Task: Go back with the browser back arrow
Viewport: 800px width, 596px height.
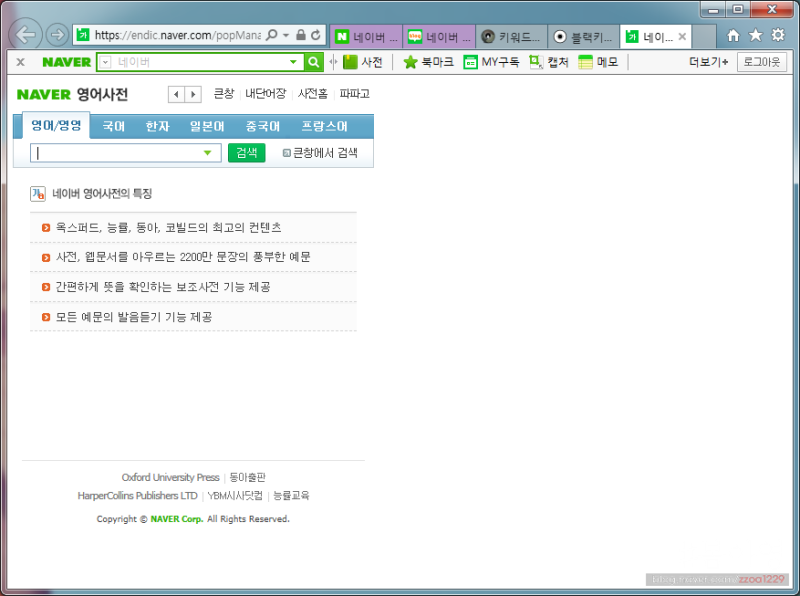Action: pos(25,35)
